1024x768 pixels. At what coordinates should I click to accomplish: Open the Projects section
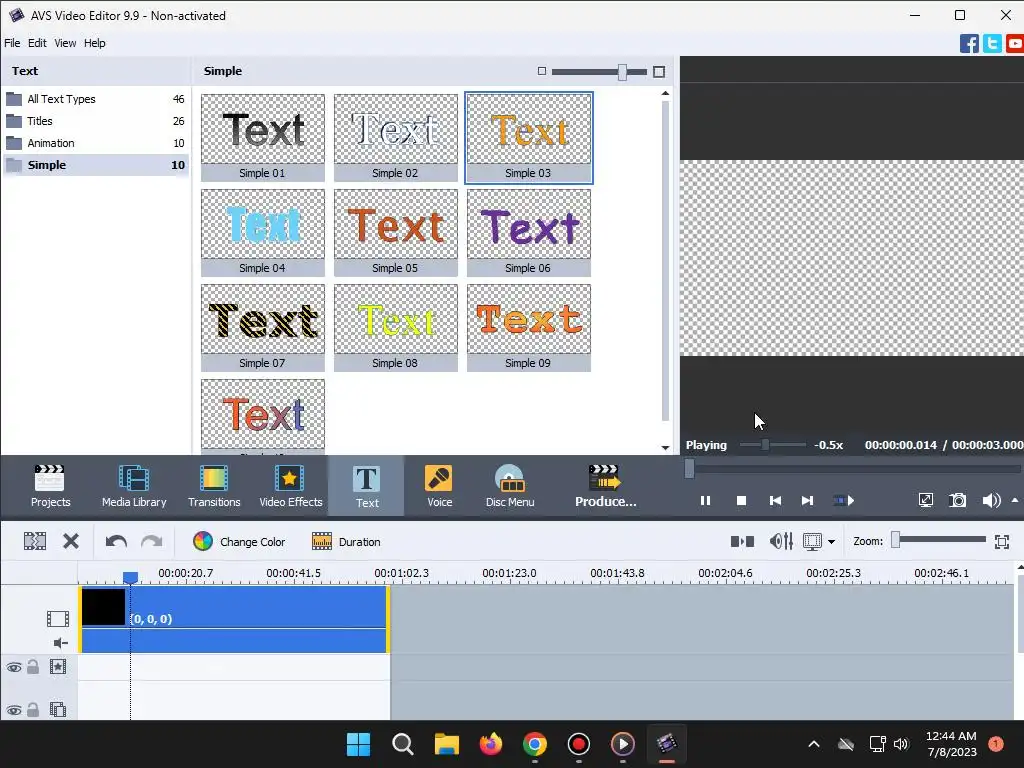50,486
